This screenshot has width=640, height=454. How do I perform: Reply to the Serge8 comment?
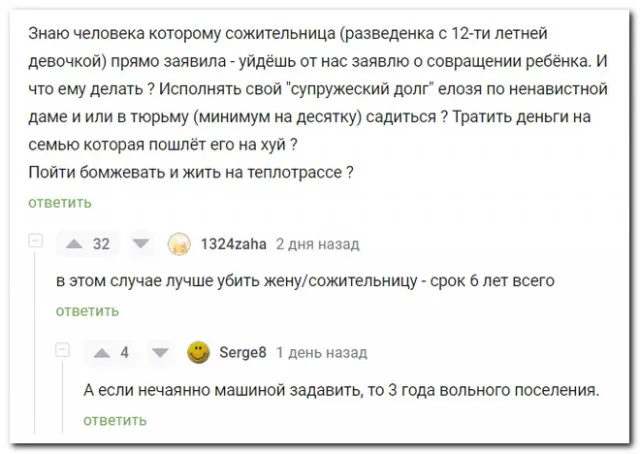(x=115, y=420)
